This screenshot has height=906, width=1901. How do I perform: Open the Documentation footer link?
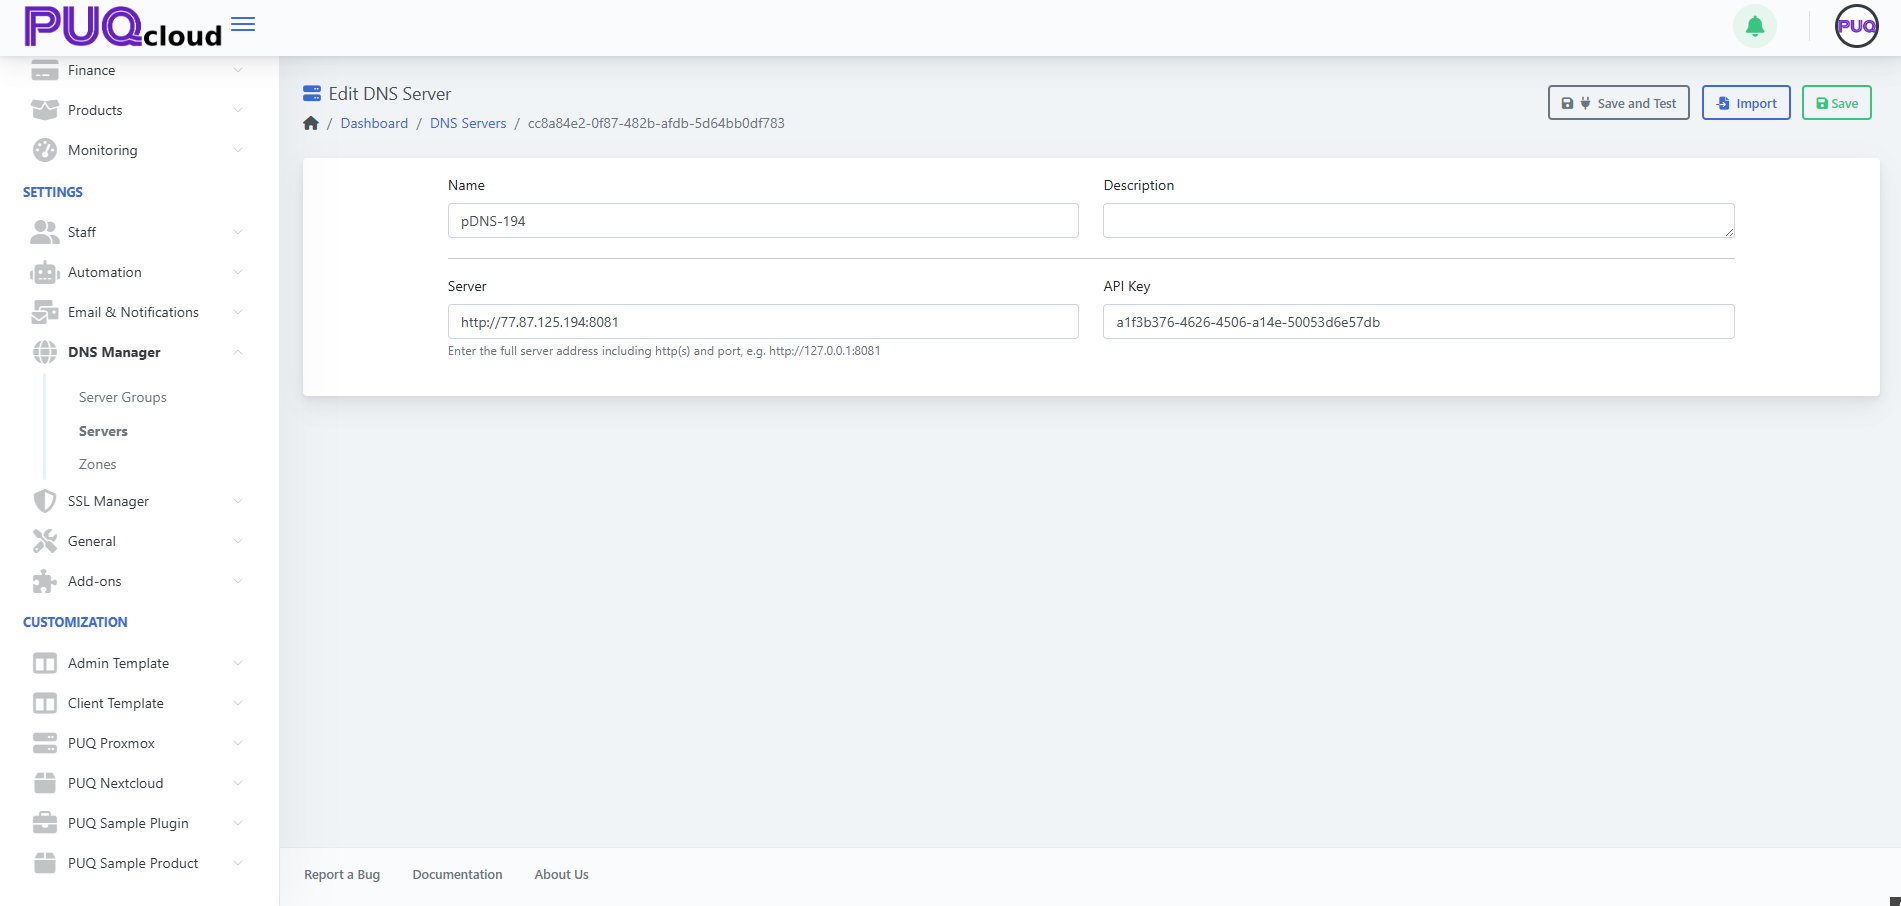(x=457, y=874)
